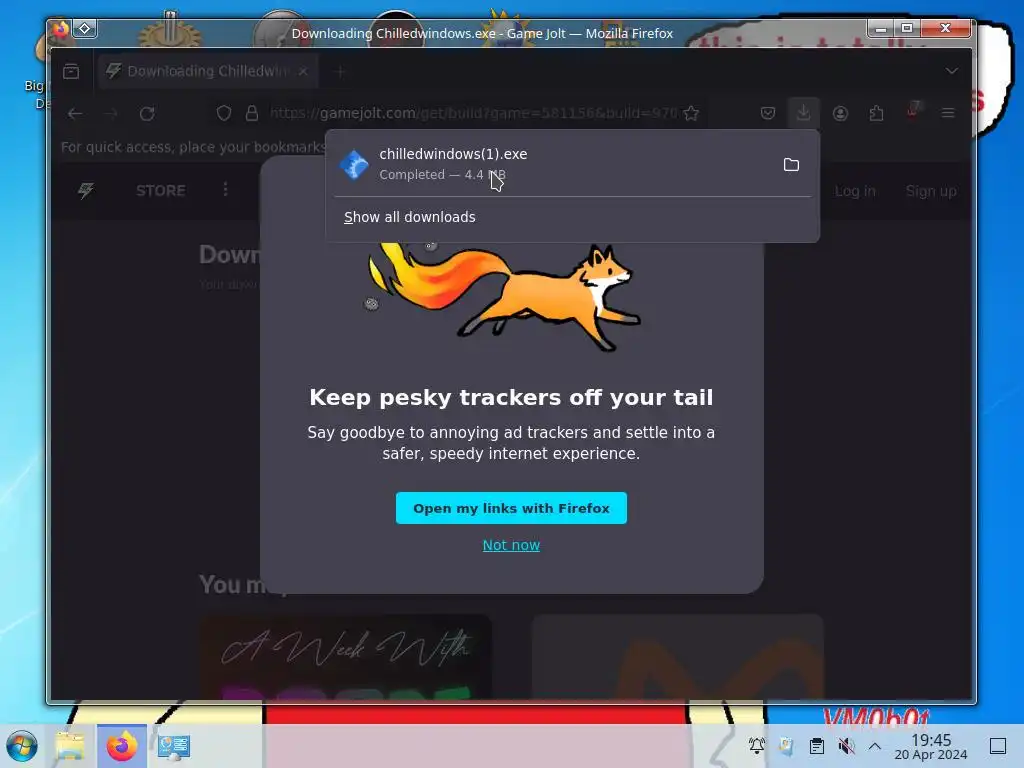The width and height of the screenshot is (1024, 768).
Task: Open a new tab with plus button
Action: tap(339, 71)
